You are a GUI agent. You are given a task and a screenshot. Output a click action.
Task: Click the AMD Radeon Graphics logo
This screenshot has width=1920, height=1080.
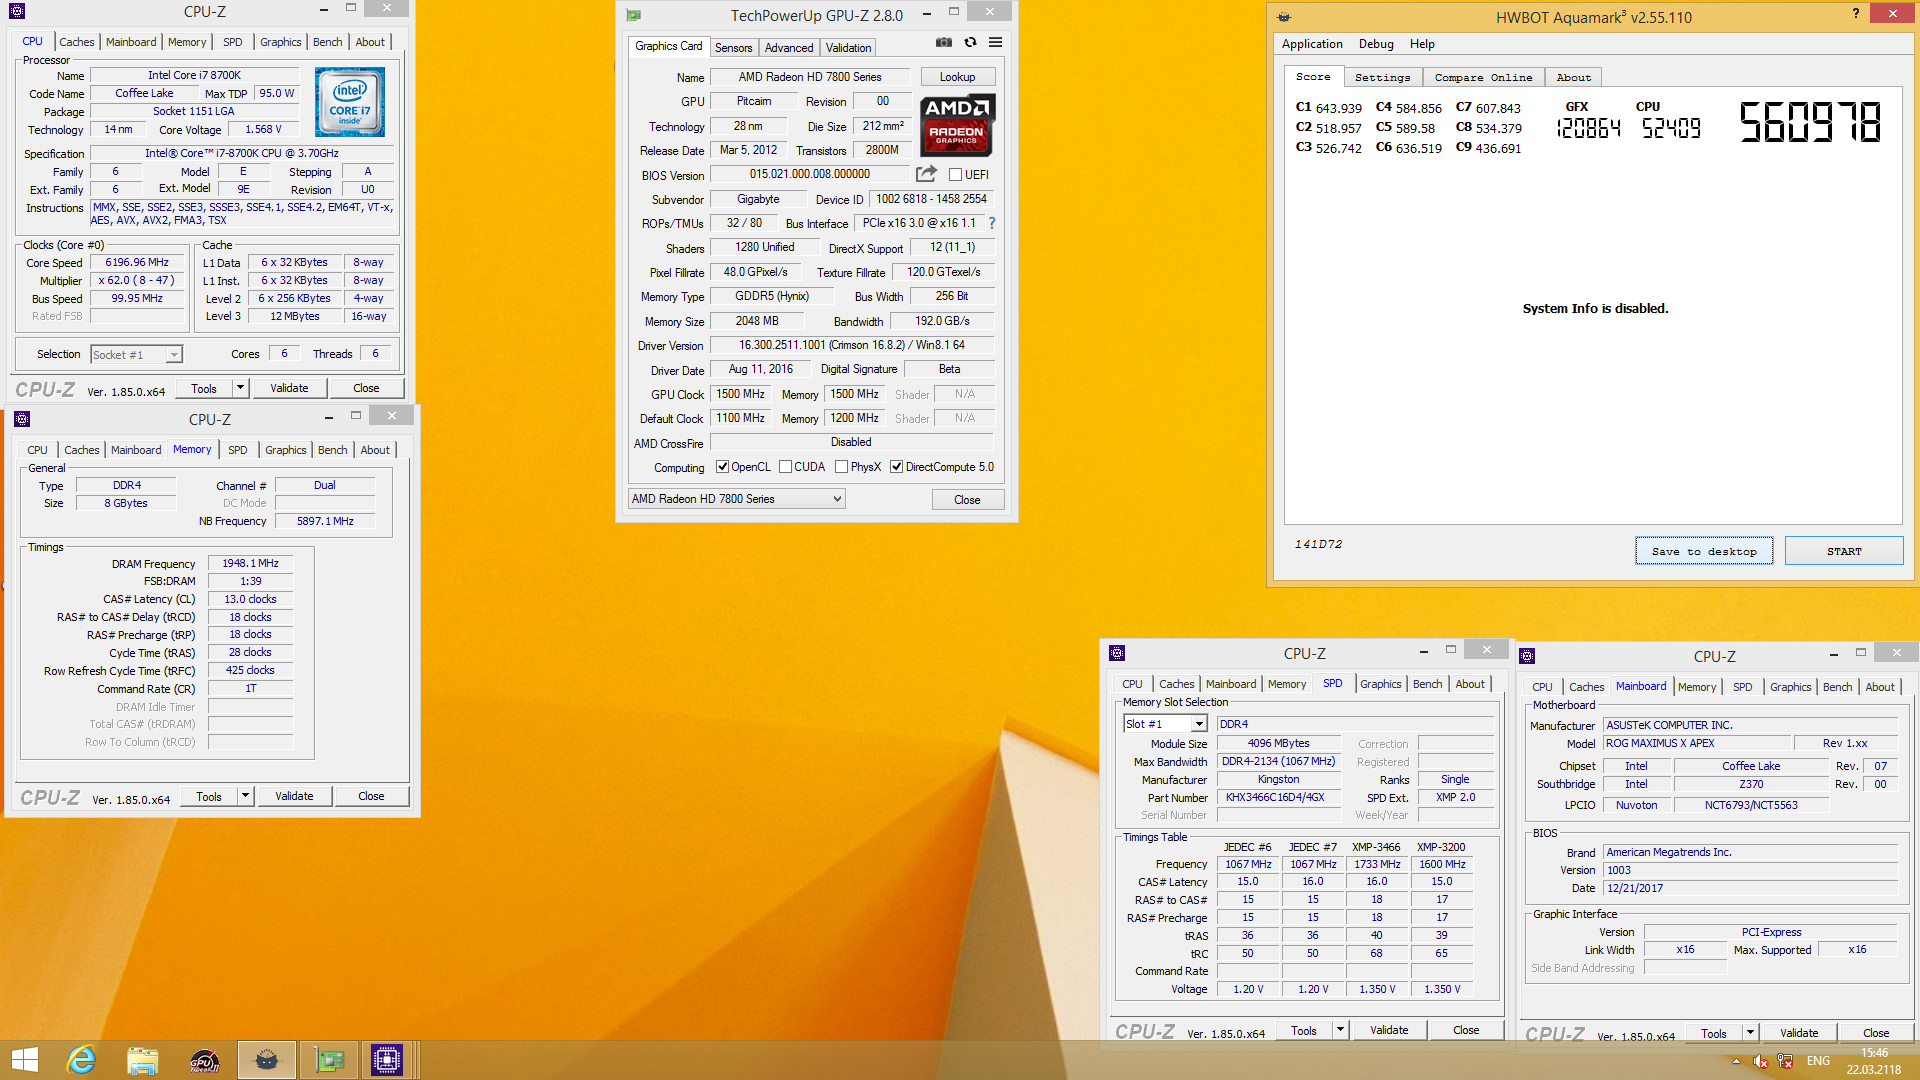pyautogui.click(x=956, y=125)
